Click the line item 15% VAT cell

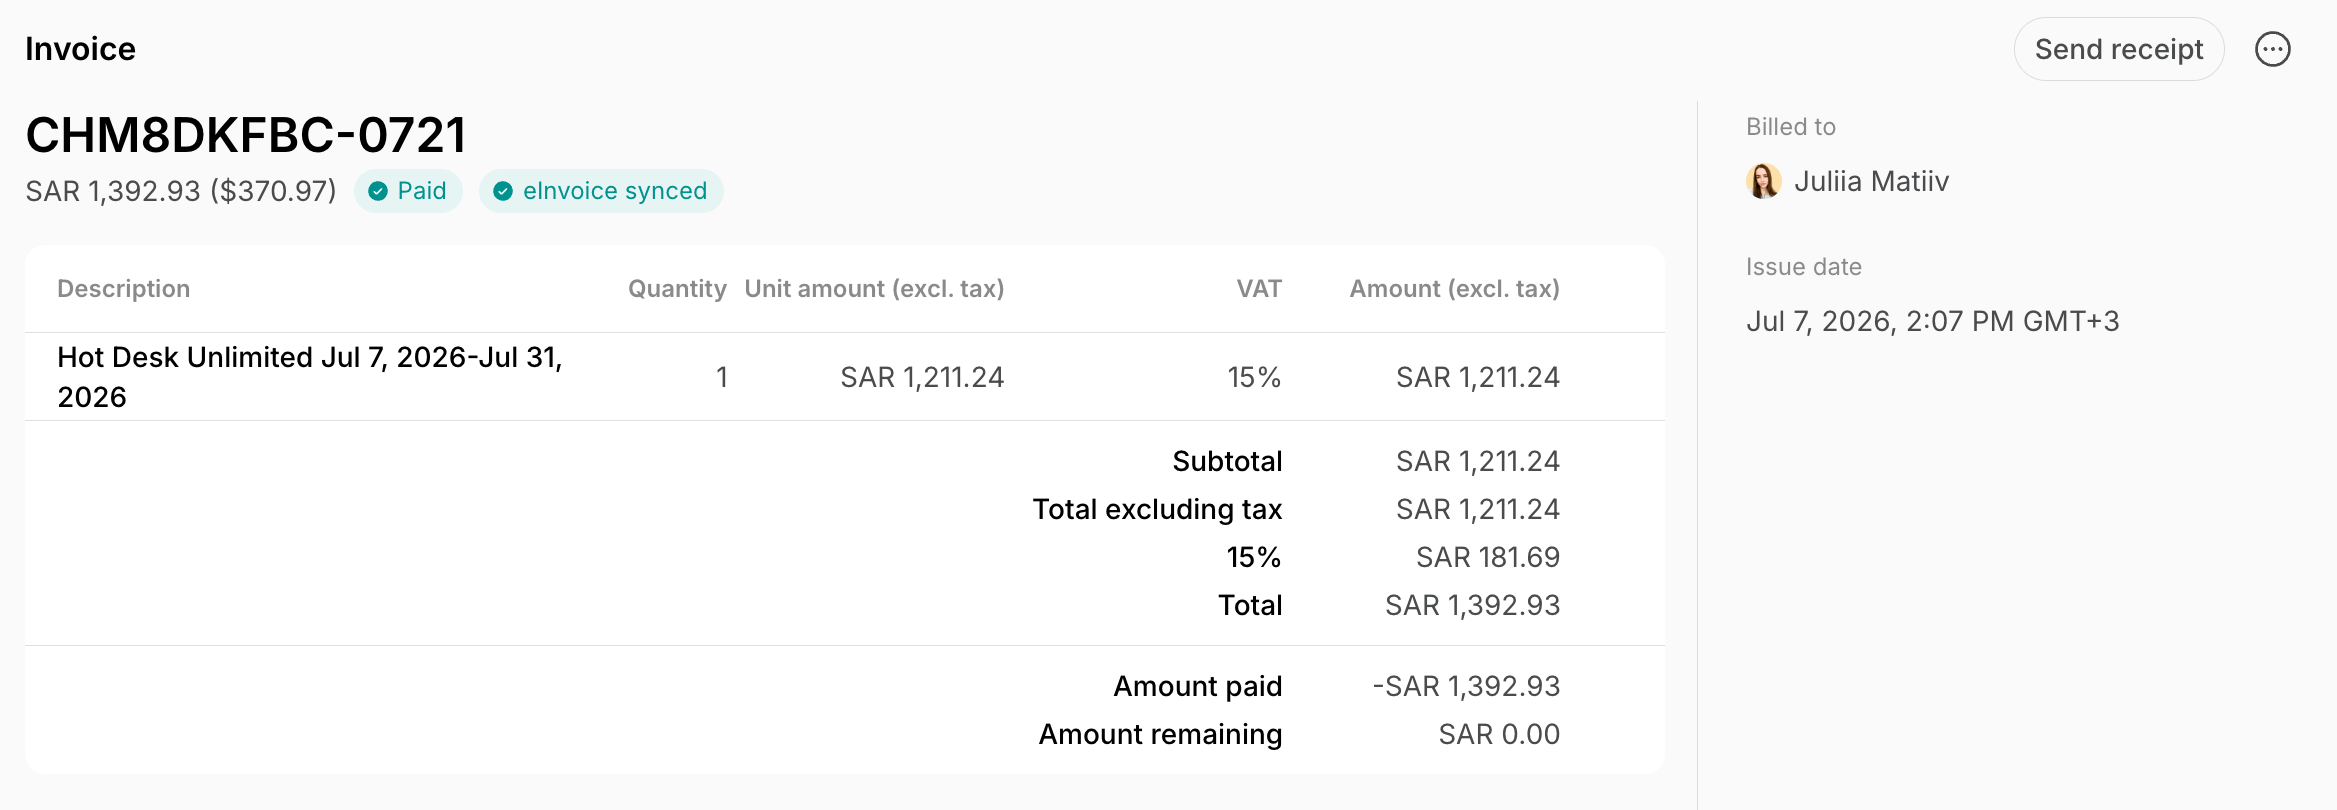[x=1254, y=377]
